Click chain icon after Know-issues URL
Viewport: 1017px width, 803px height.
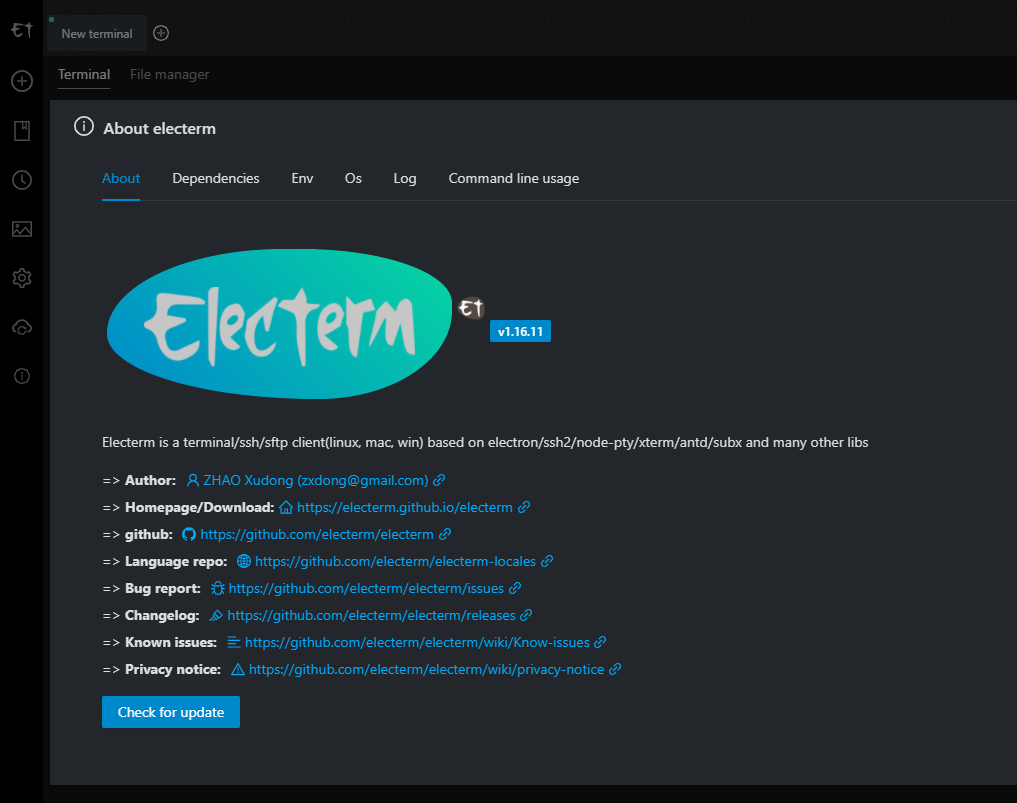pyautogui.click(x=601, y=642)
